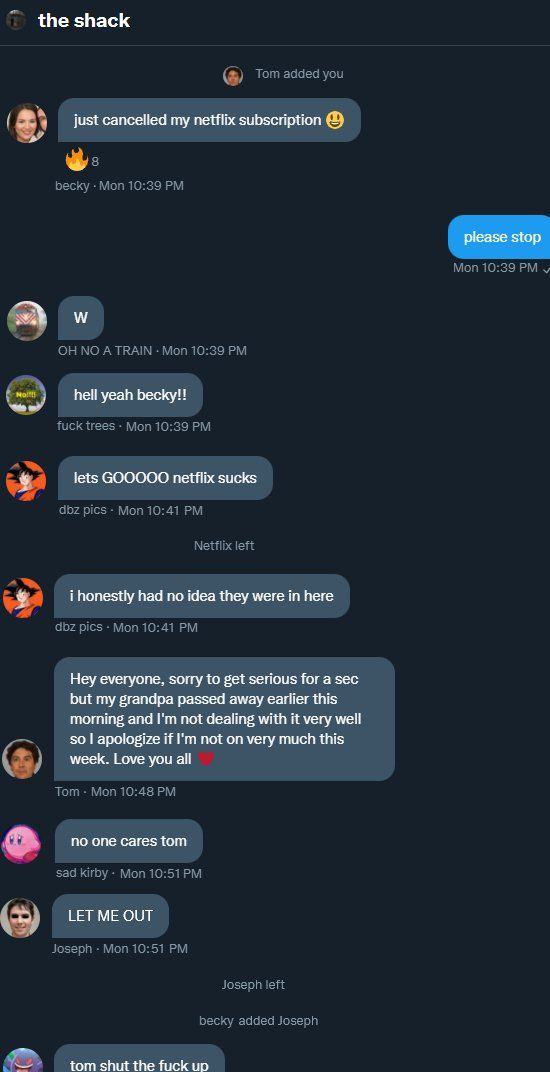The width and height of the screenshot is (550, 1072).
Task: Open sad kirby's pink avatar
Action: 21,844
